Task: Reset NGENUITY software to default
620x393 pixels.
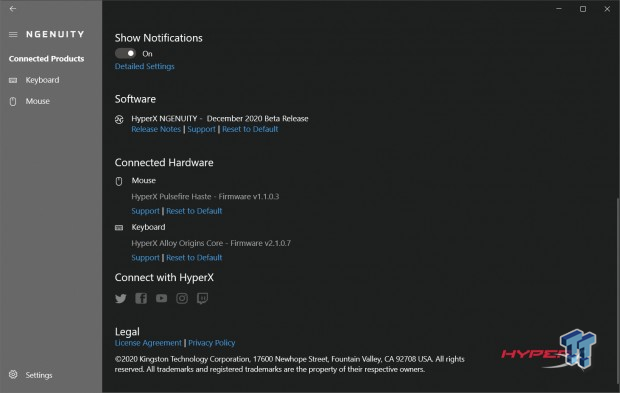Action: click(250, 129)
